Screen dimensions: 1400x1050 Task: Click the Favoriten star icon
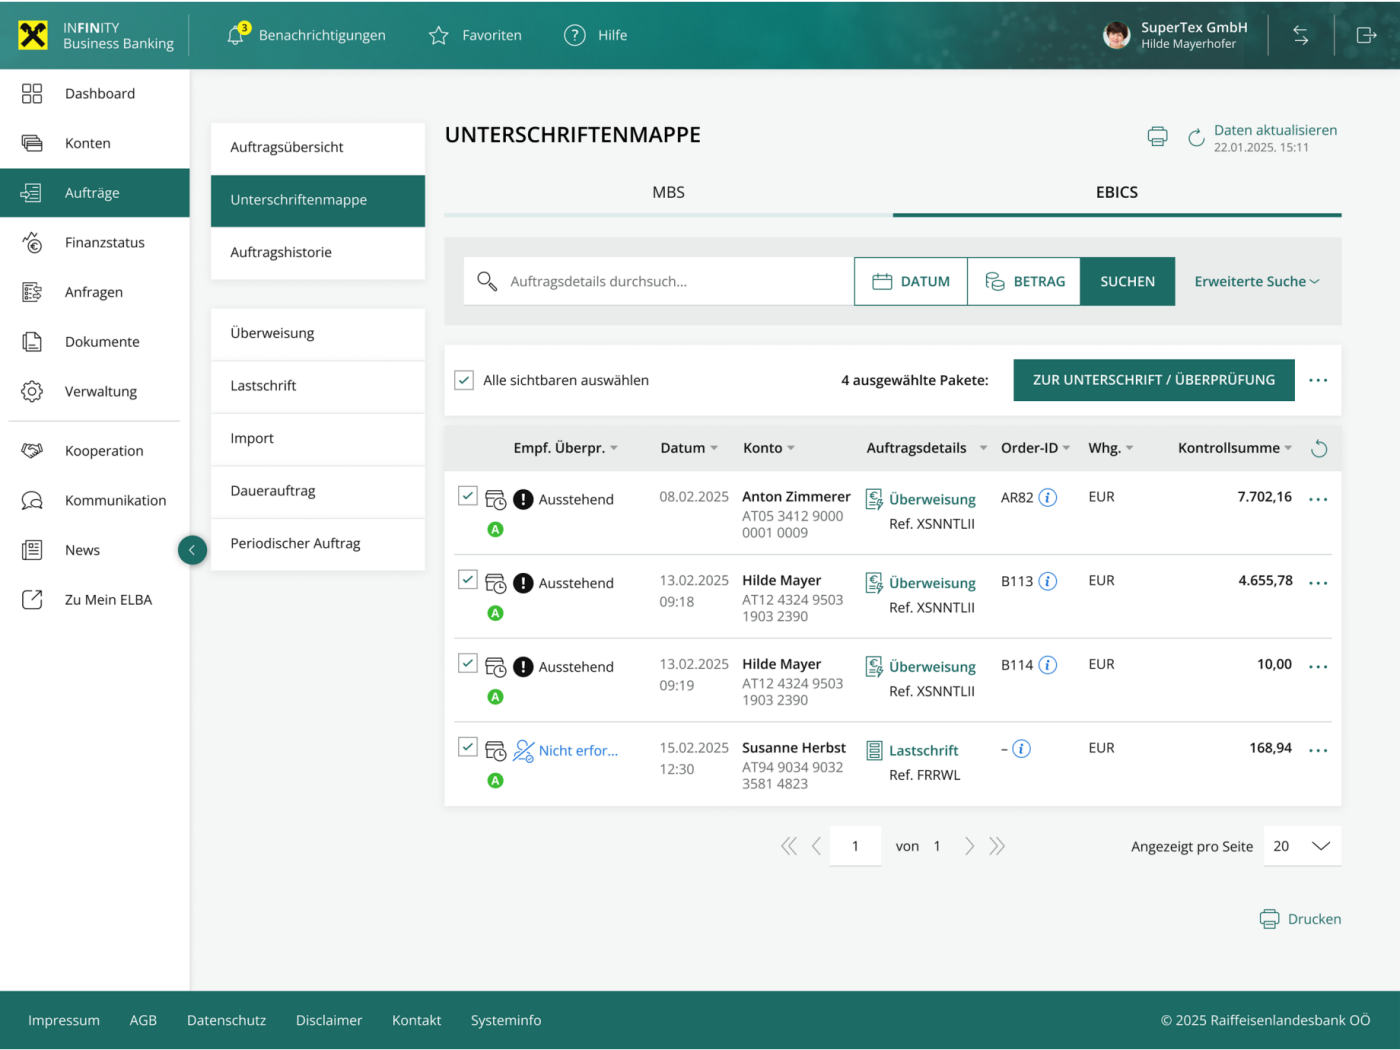438,35
